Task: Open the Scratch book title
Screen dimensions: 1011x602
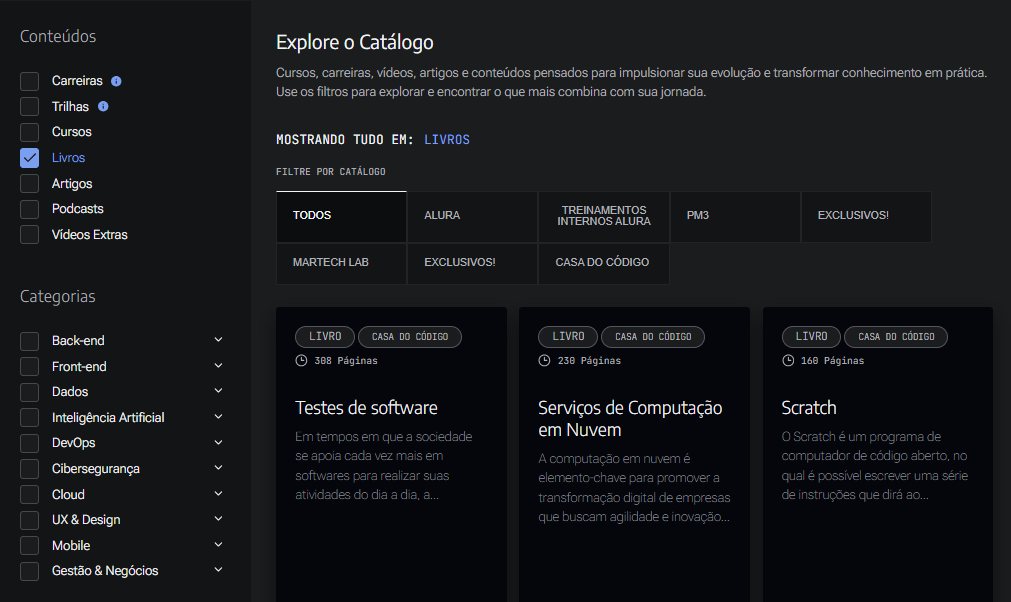Action: point(809,408)
